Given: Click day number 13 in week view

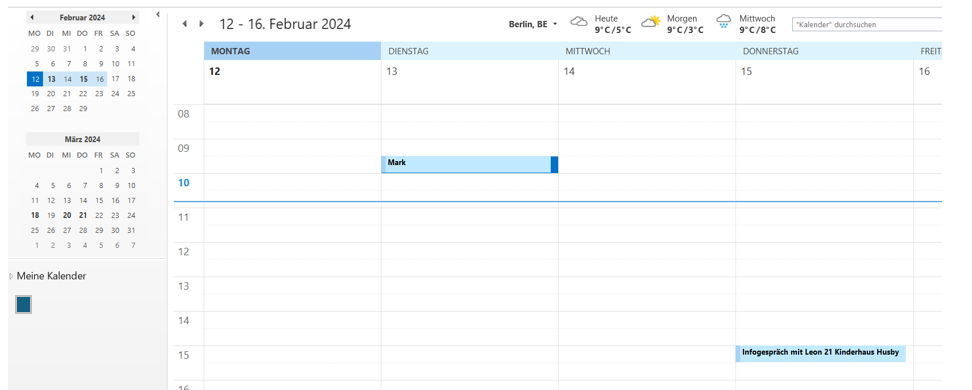Looking at the screenshot, I should pos(392,71).
